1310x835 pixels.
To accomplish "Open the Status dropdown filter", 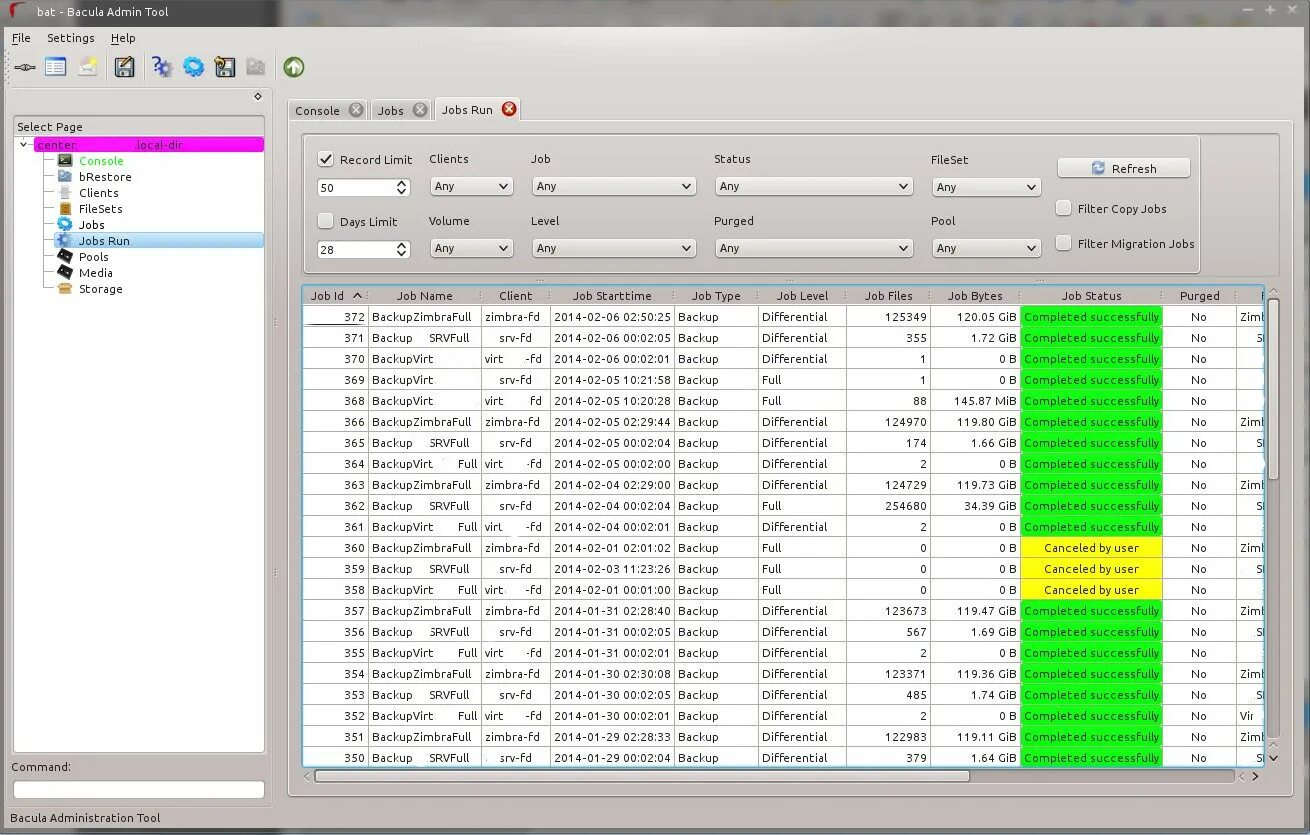I will click(814, 186).
